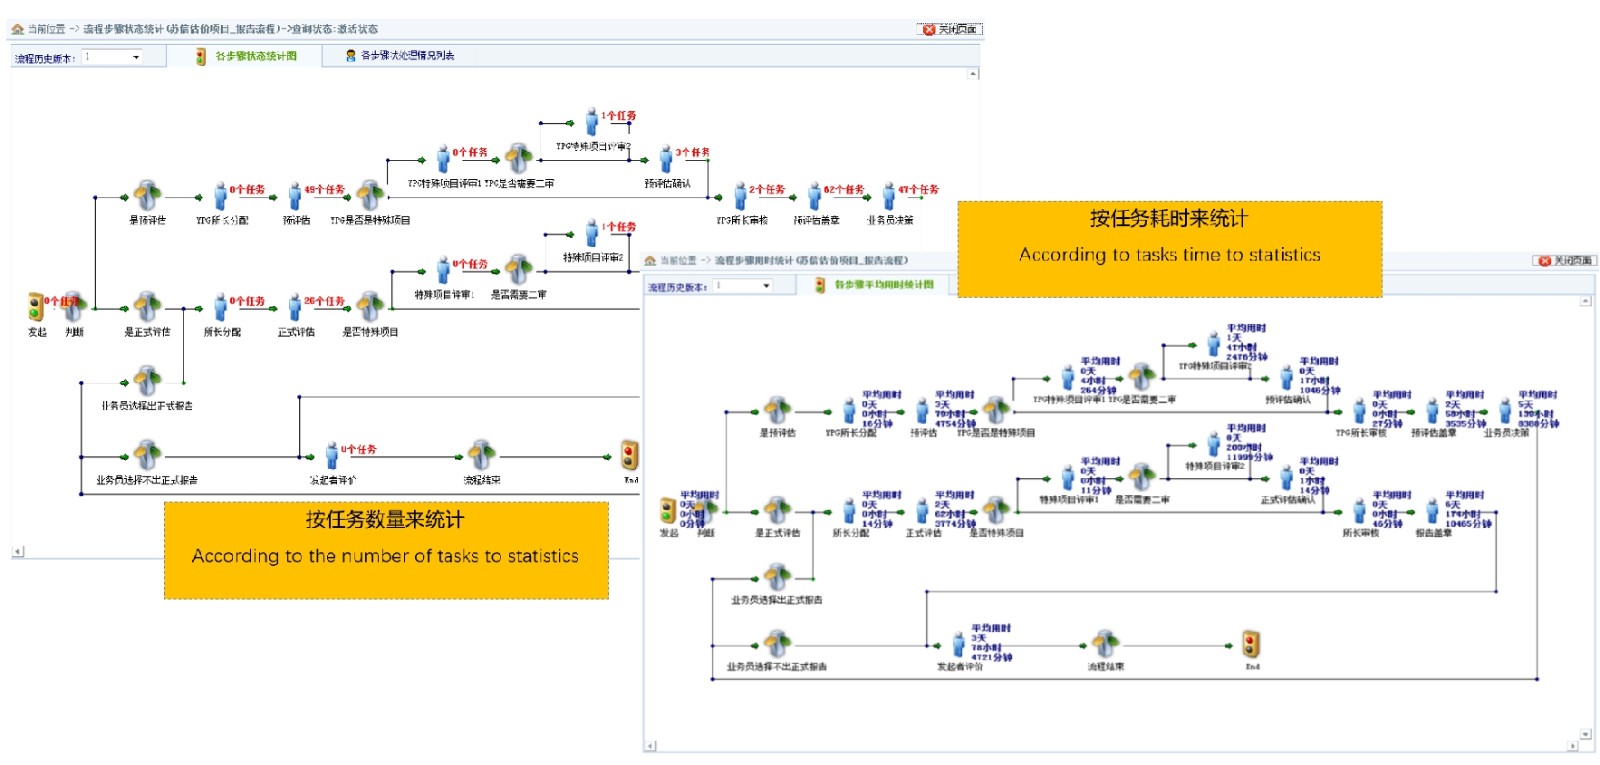The image size is (1600, 765).
Task: Click the 发起者评分 person icon in left diagram
Action: pyautogui.click(x=332, y=456)
